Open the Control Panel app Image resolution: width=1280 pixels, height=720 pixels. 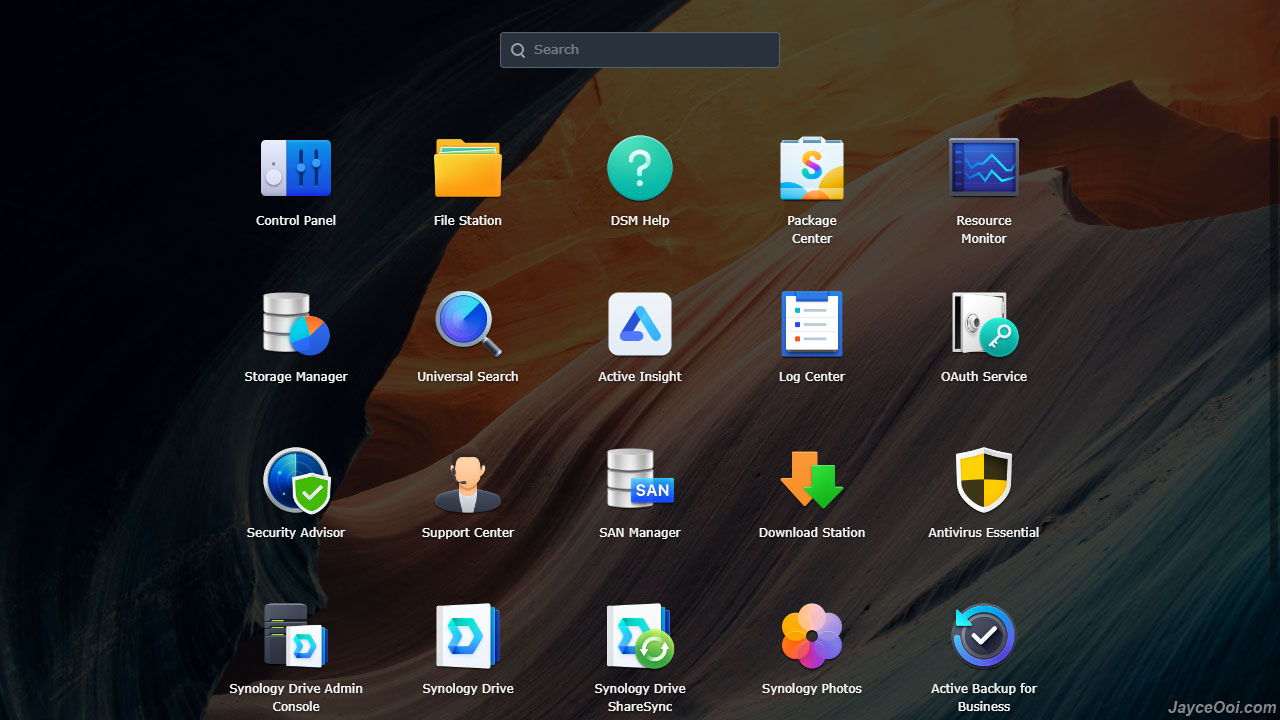pos(296,168)
